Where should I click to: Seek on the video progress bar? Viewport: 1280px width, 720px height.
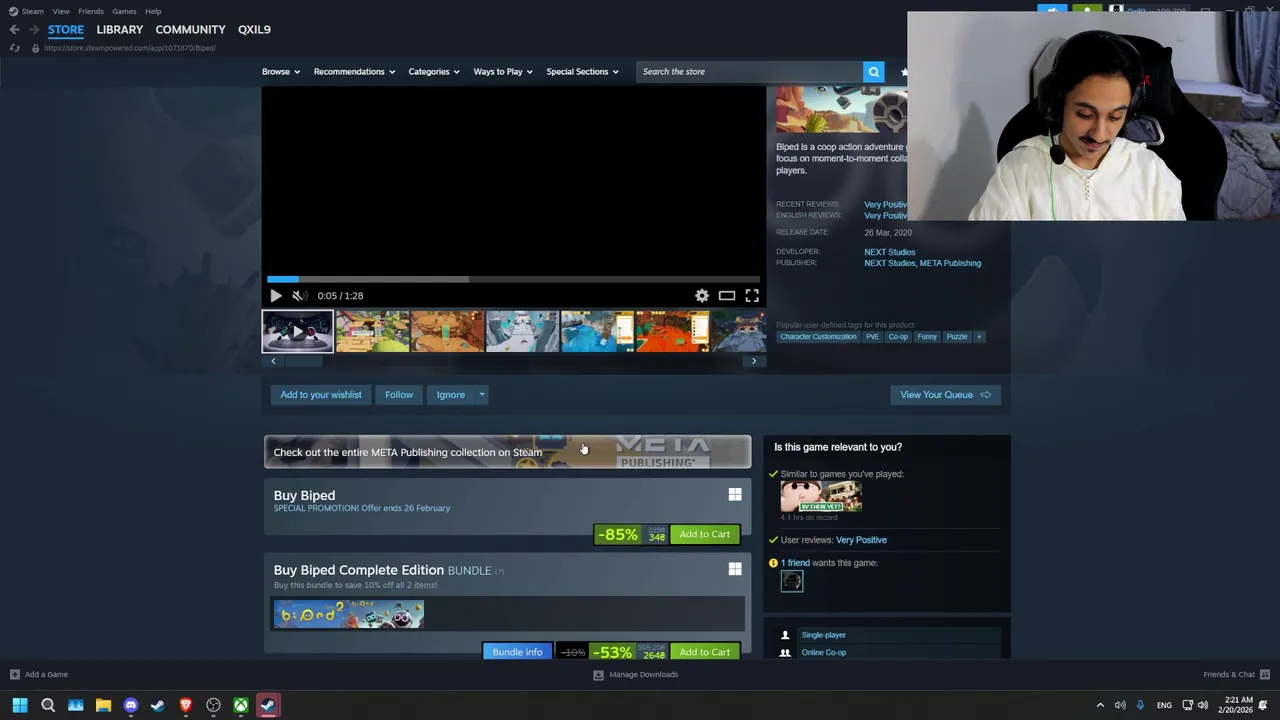pyautogui.click(x=513, y=280)
